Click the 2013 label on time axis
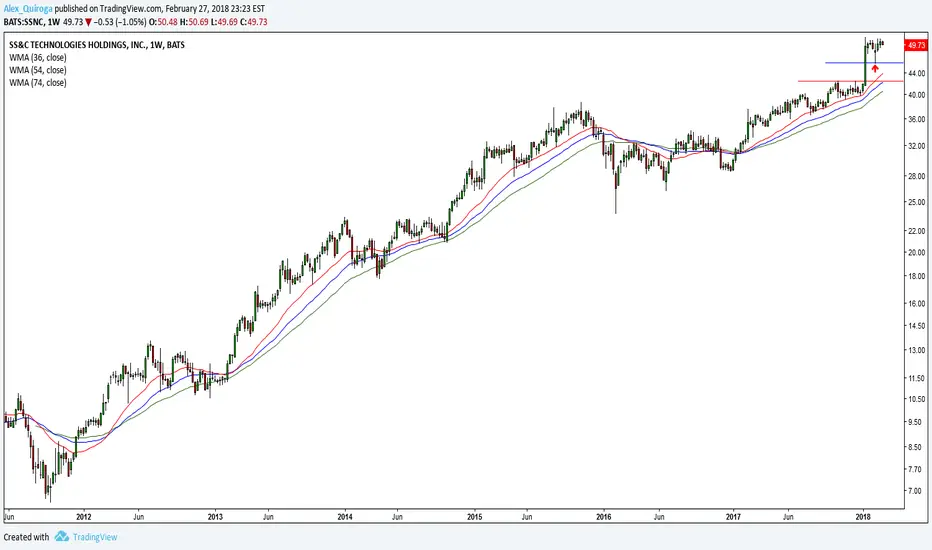Image resolution: width=932 pixels, height=550 pixels. point(215,517)
